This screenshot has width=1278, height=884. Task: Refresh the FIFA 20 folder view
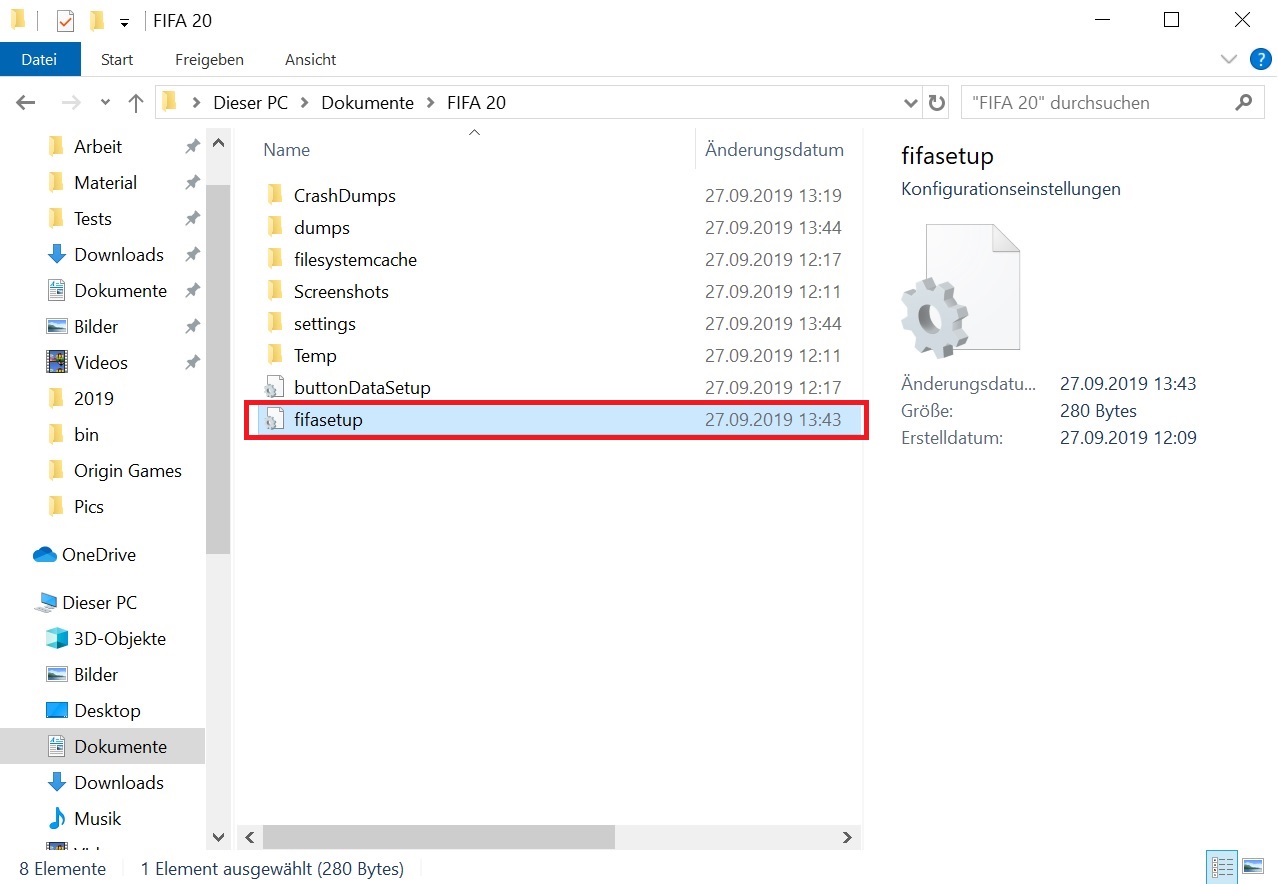(936, 102)
